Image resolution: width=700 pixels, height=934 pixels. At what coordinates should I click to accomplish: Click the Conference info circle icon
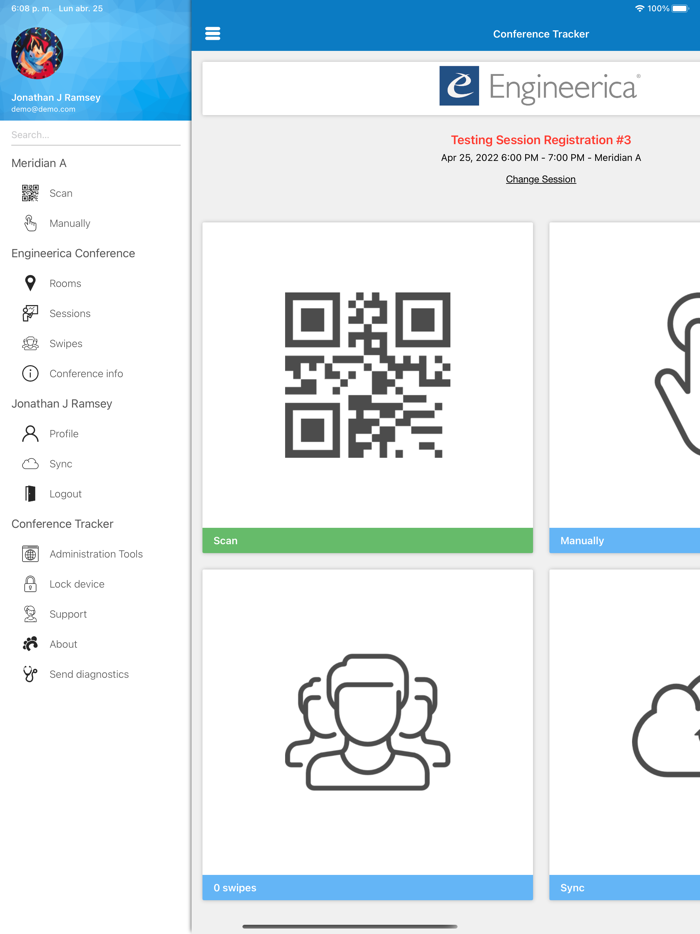30,373
